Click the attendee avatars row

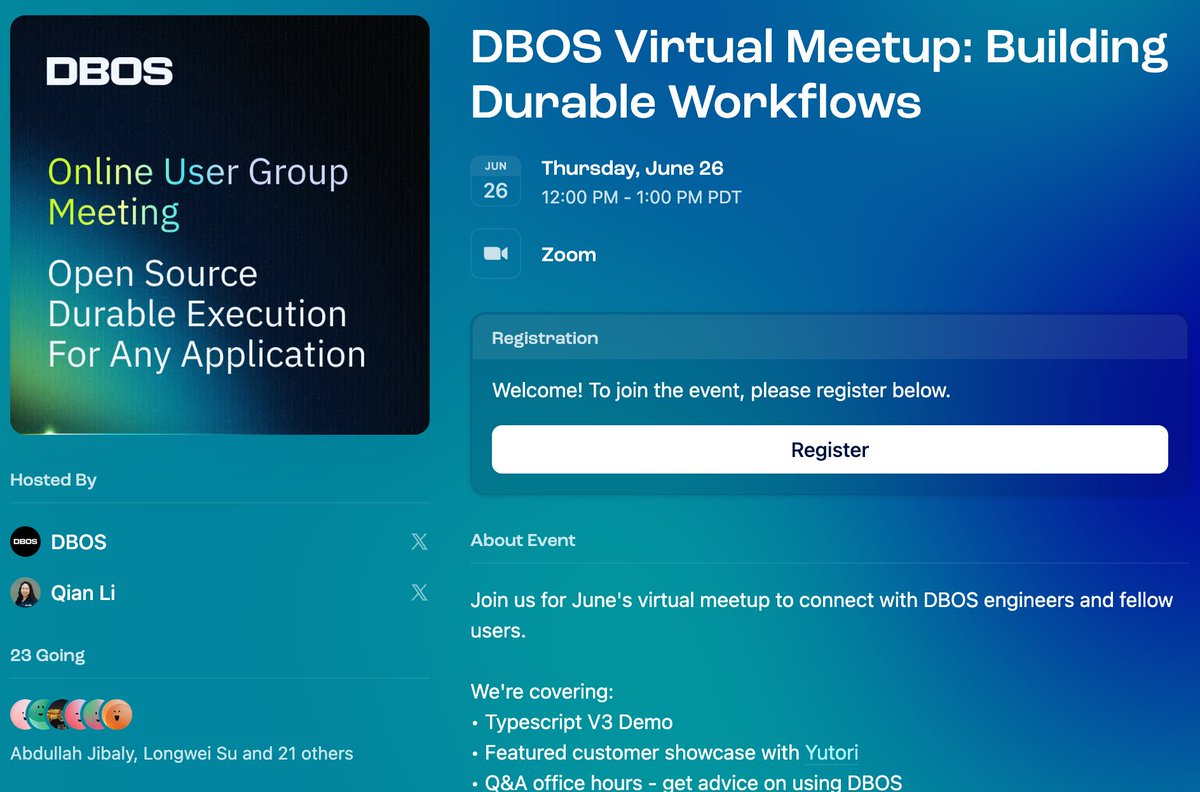[71, 714]
